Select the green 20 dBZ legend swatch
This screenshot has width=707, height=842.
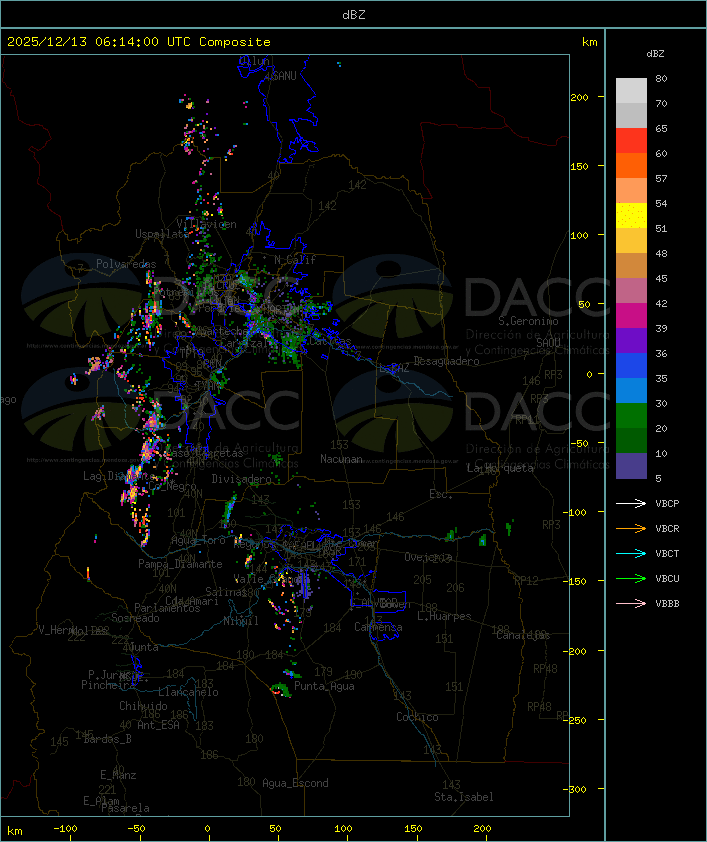pyautogui.click(x=631, y=416)
